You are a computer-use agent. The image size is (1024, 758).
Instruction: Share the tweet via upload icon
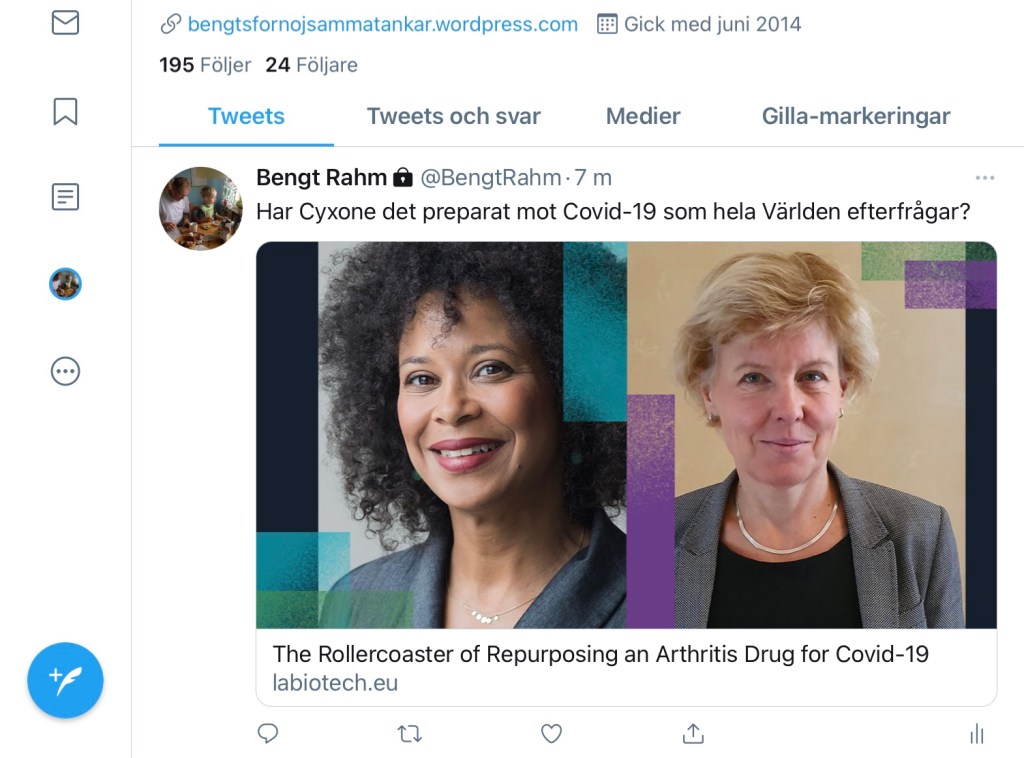[693, 734]
